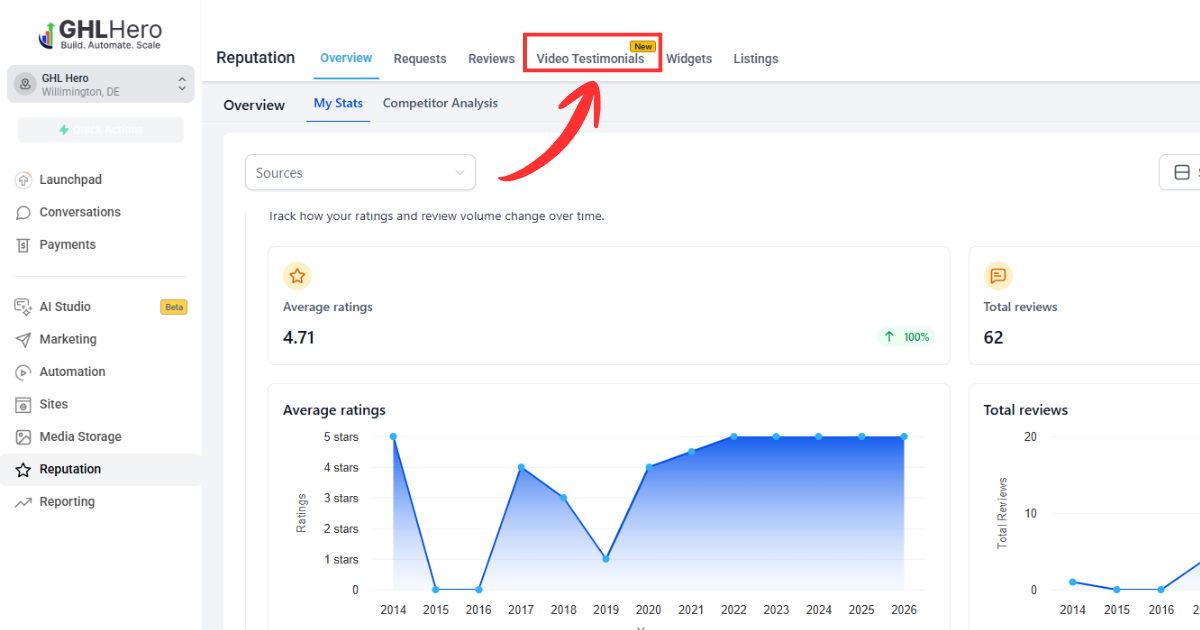Switch to the Requests tab

point(420,59)
